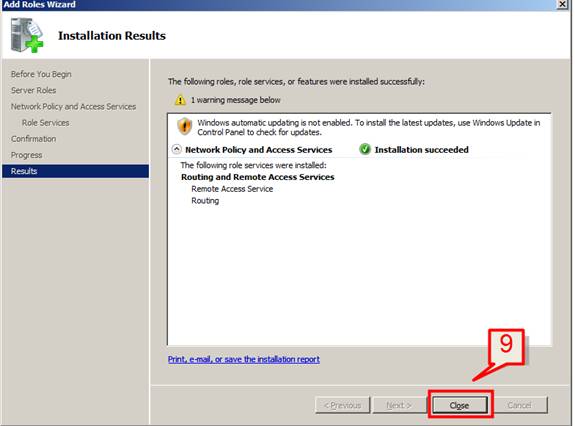Screen dimensions: 575x426
Task: Select Before You Begin step in sidebar
Action: tap(41, 74)
